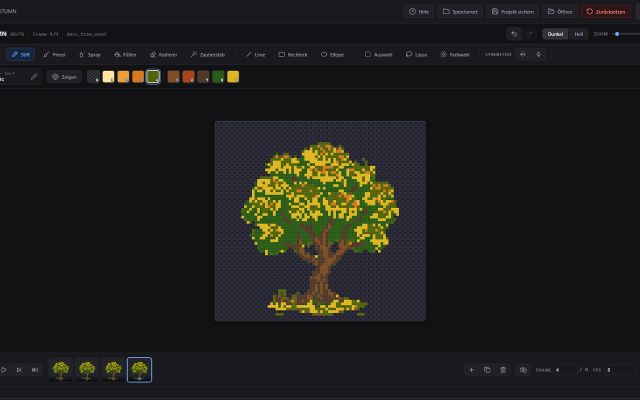The image size is (640, 400).
Task: Undo the last action
Action: tap(514, 34)
